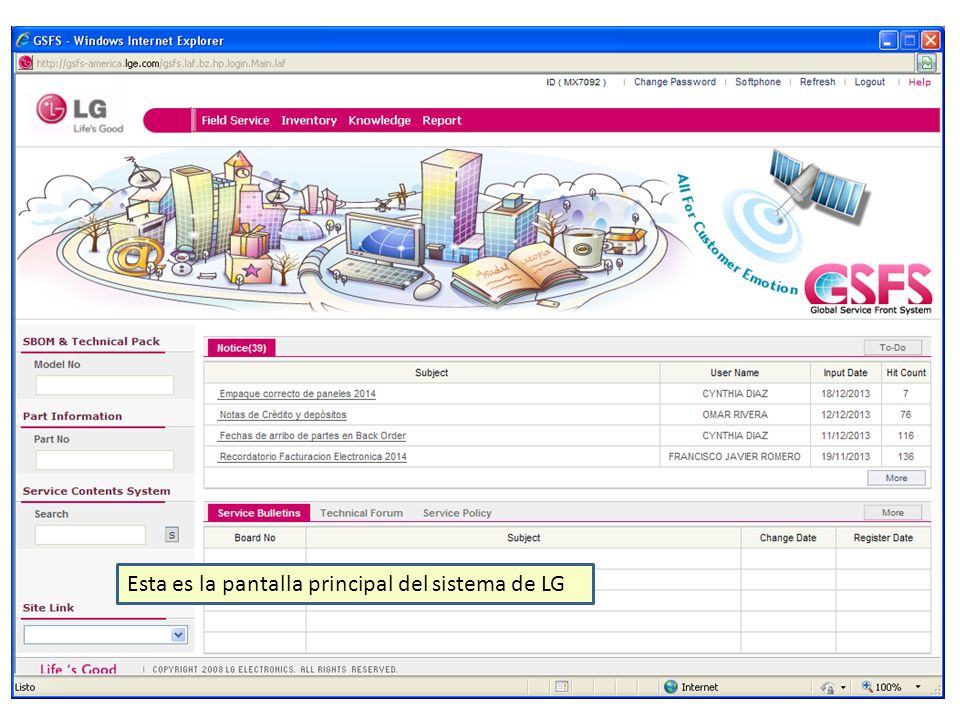The image size is (960, 720).
Task: Click the GSFS Global Service Front System logo
Action: 869,289
